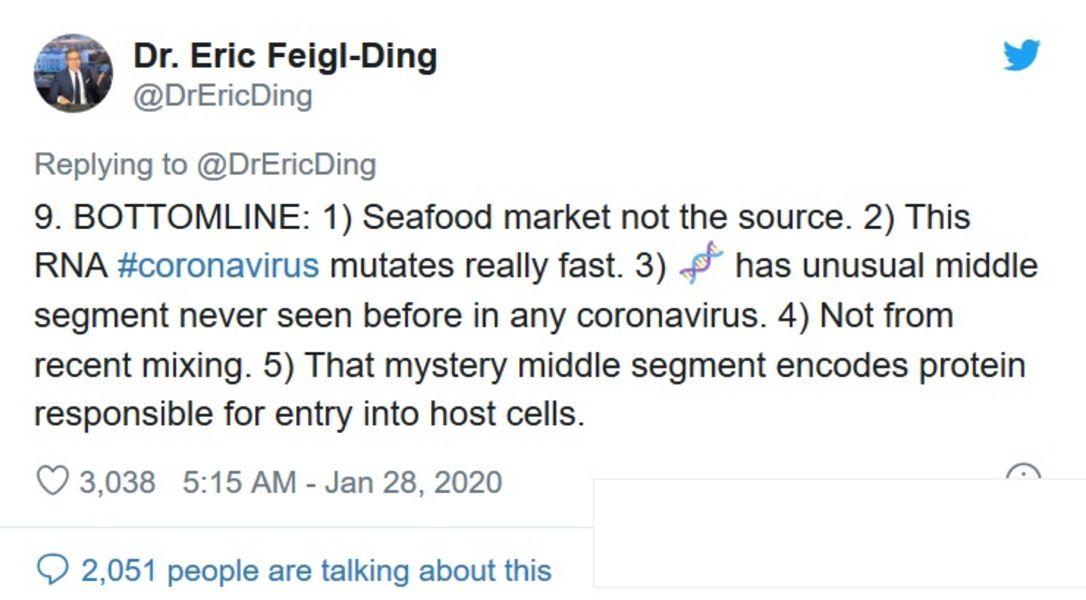Click the text "mutates really fast"

[x=475, y=266]
